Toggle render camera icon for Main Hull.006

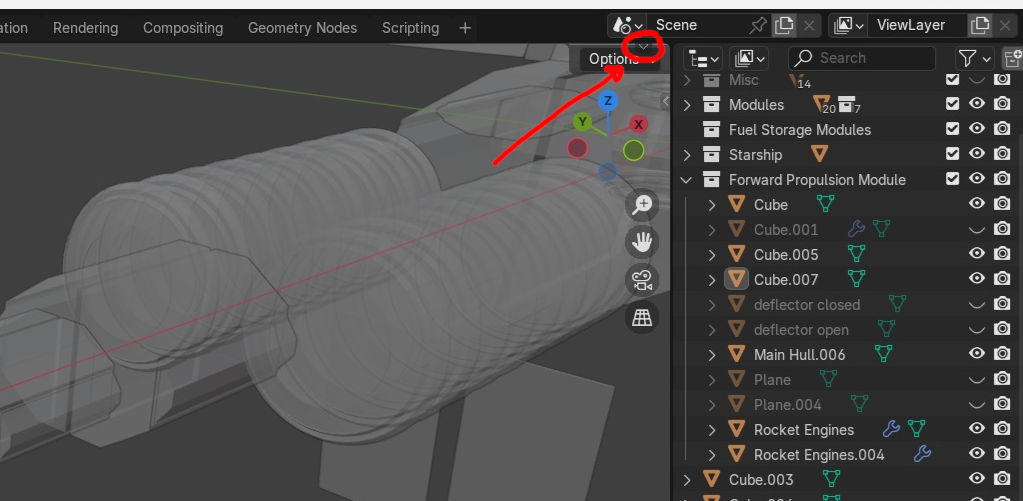coord(1001,354)
